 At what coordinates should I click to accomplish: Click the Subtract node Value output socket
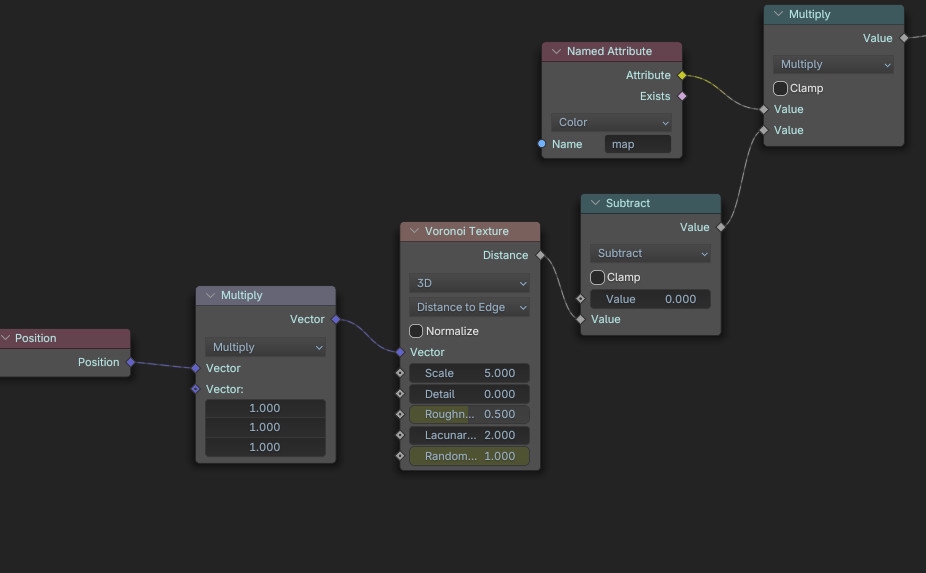click(720, 227)
